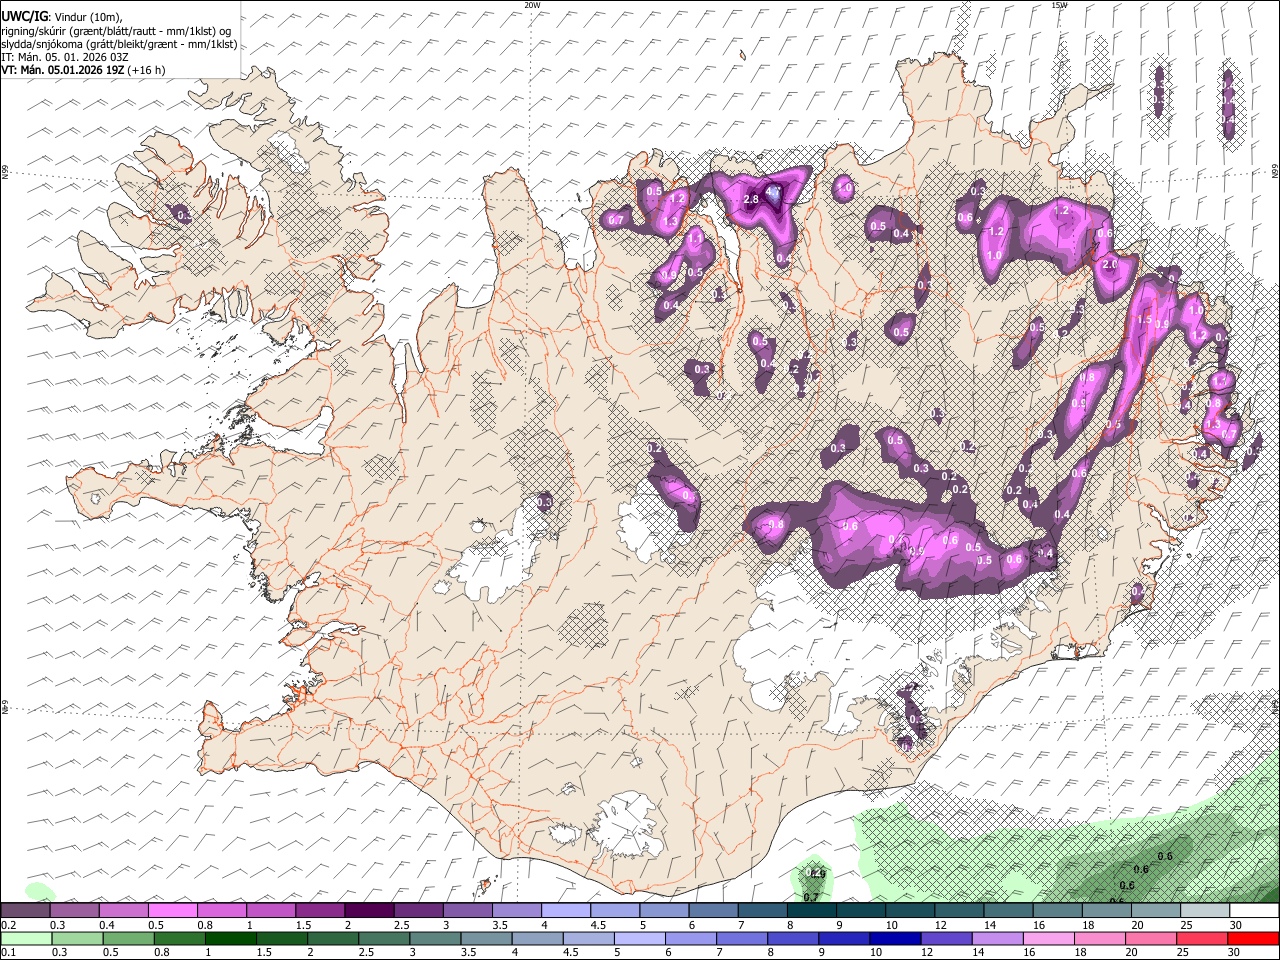Click the "2.0" snowfall value on the map
1280x960 pixels.
click(x=1109, y=264)
